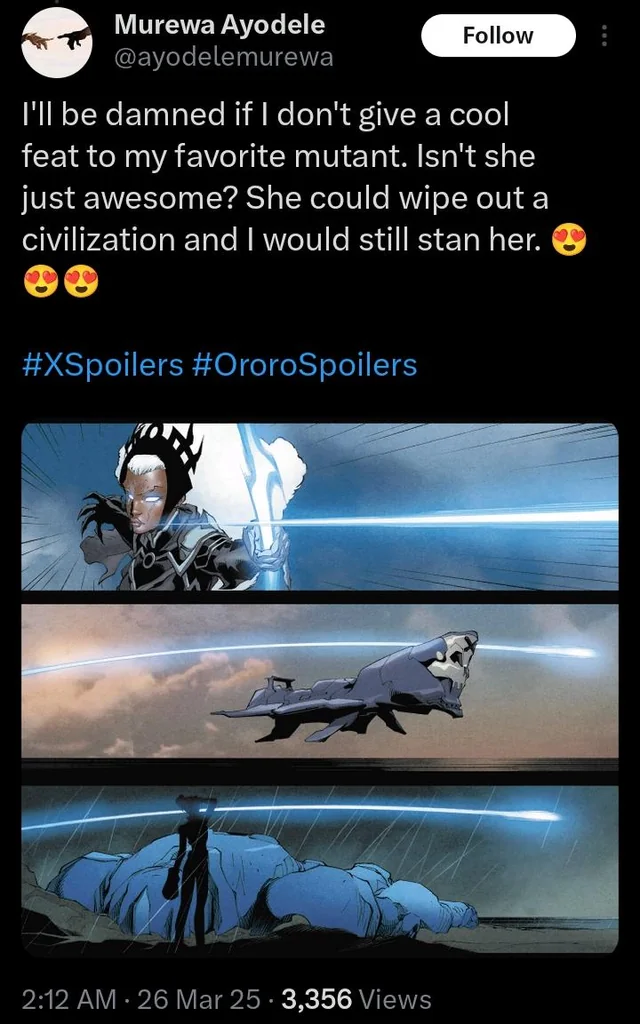Follow Murewa Ayodele's account

click(498, 35)
